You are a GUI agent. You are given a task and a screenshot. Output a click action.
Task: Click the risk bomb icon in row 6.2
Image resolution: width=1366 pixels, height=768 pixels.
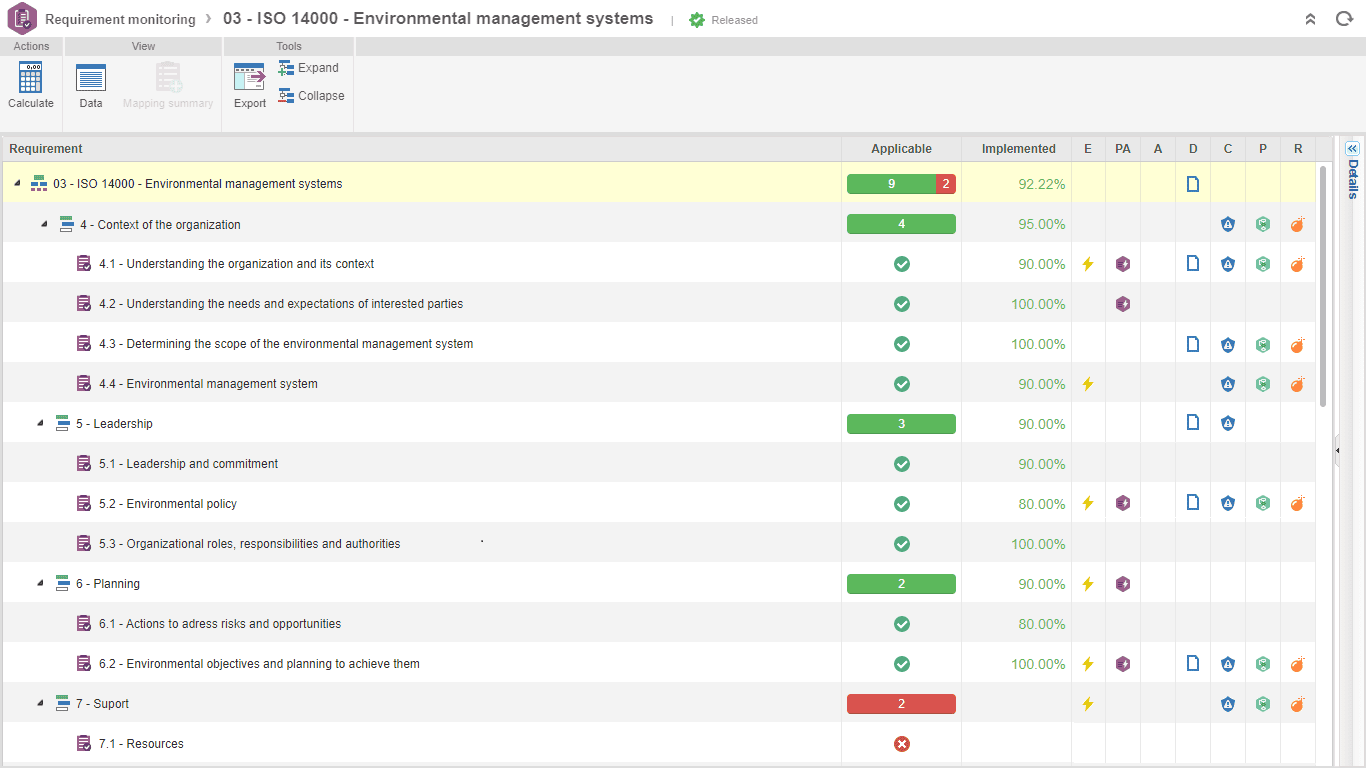click(x=1297, y=664)
